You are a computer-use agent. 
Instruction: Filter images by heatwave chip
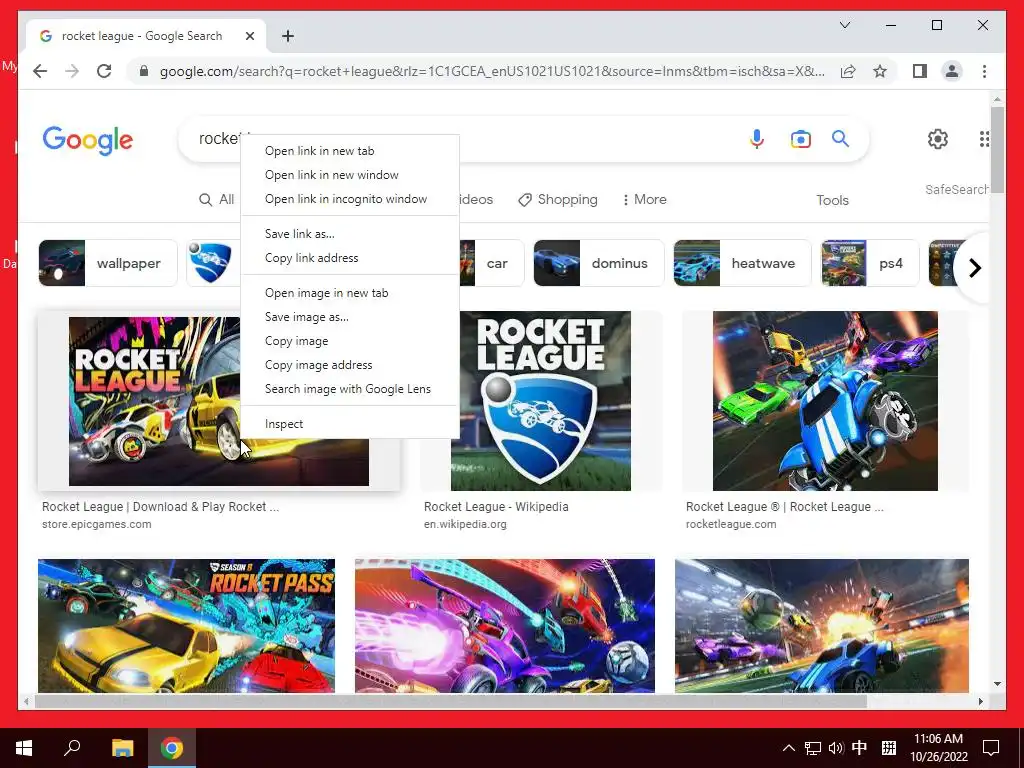coord(743,263)
